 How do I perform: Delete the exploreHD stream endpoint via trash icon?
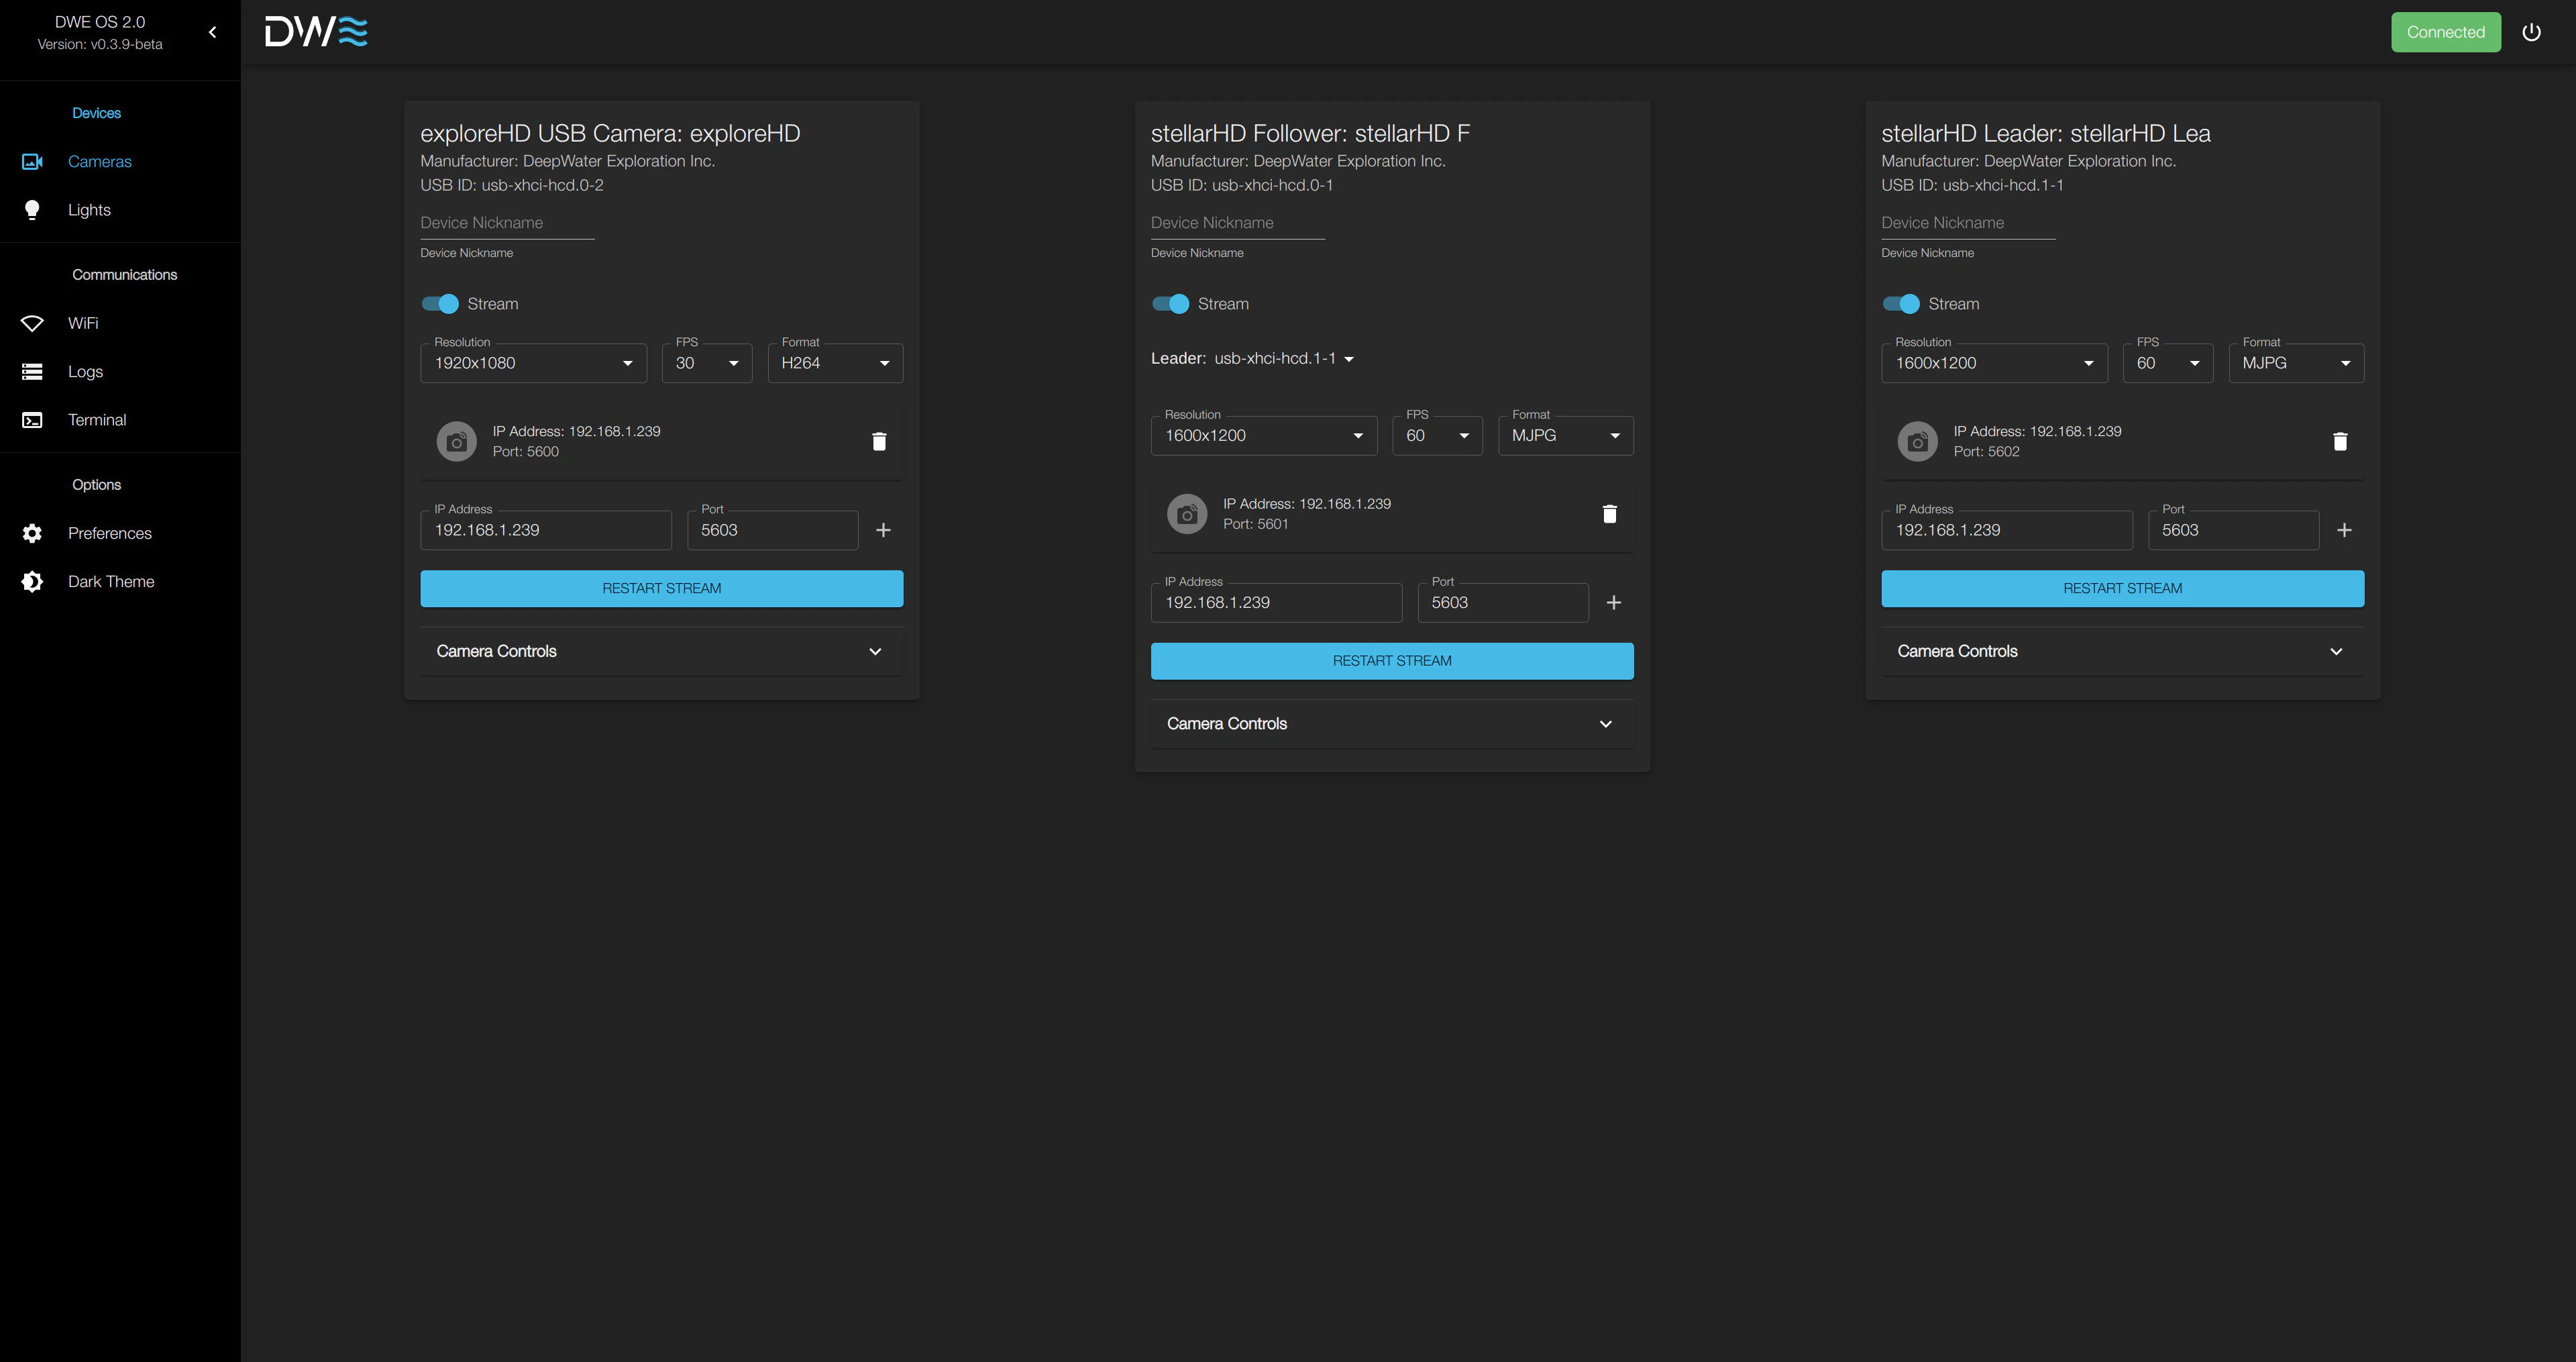(x=879, y=440)
